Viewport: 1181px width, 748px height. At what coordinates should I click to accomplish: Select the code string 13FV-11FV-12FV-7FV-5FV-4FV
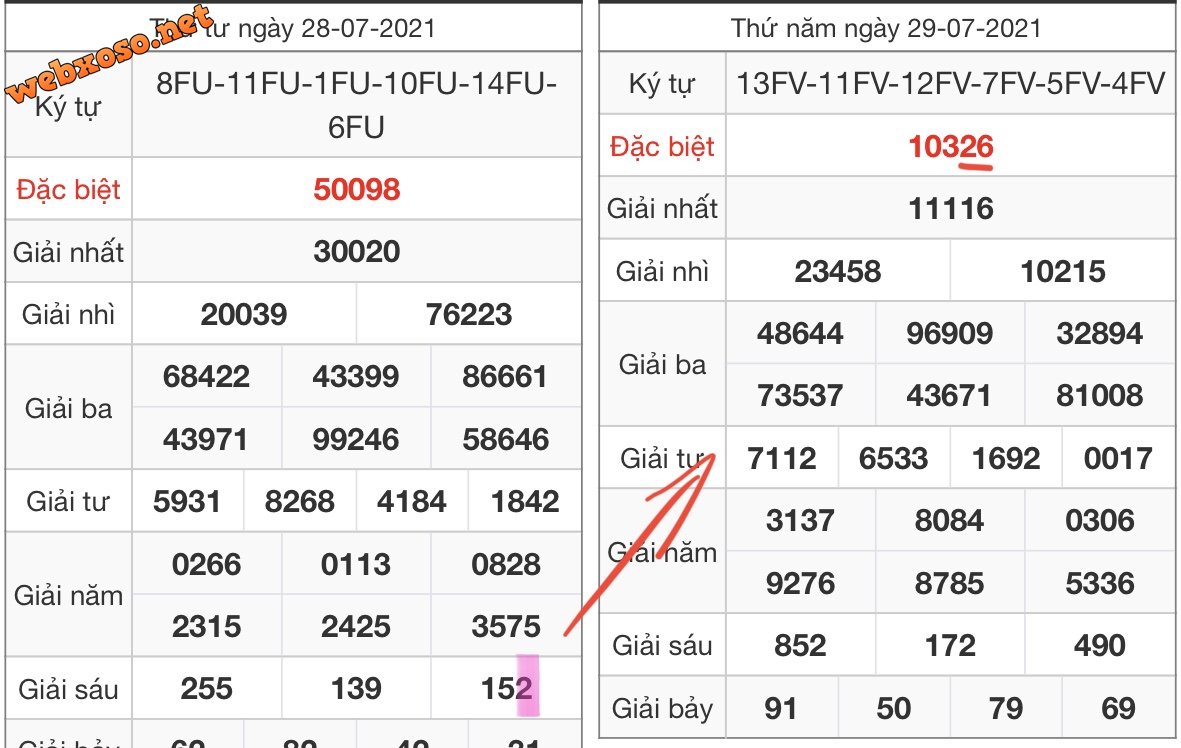pos(950,83)
